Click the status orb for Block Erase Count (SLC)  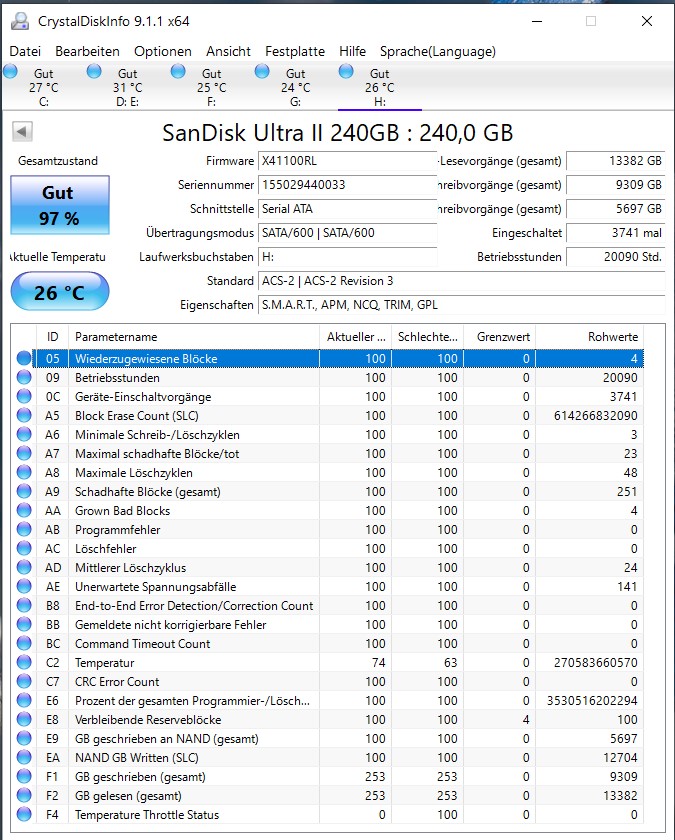pyautogui.click(x=24, y=416)
